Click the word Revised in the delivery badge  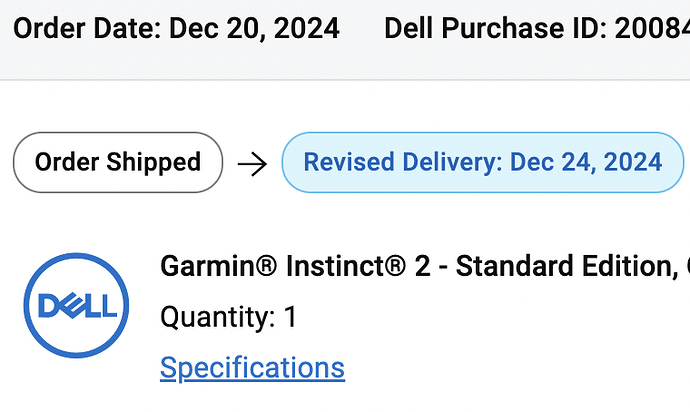pos(349,162)
